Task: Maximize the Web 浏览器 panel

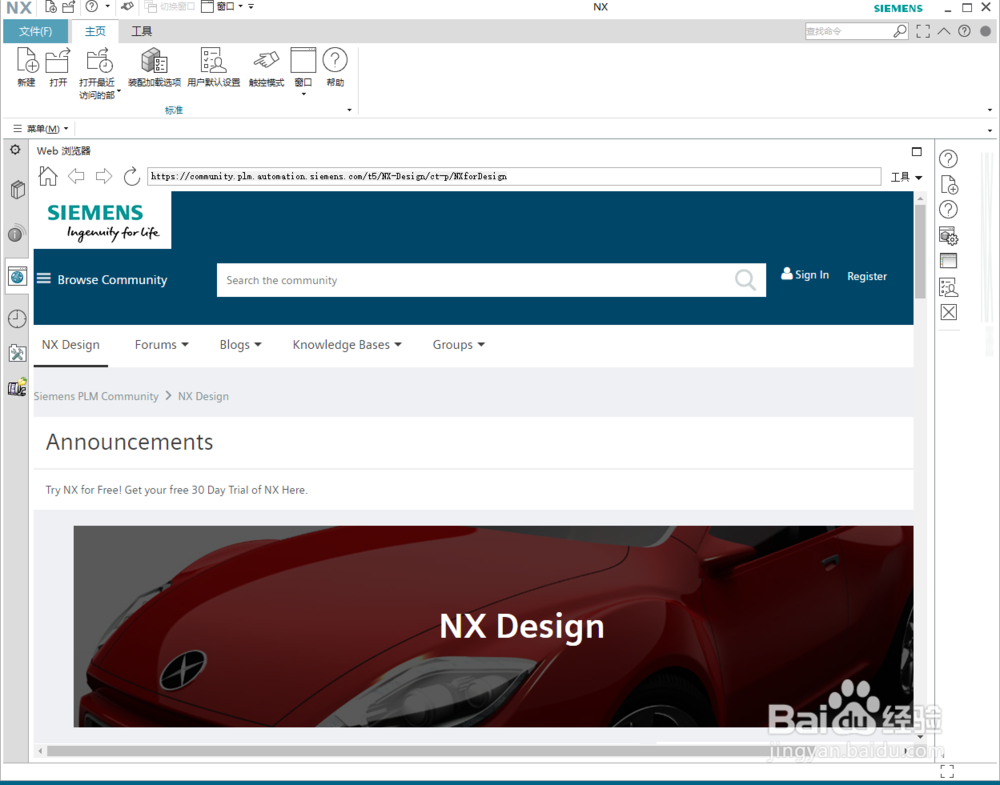Action: click(x=916, y=151)
